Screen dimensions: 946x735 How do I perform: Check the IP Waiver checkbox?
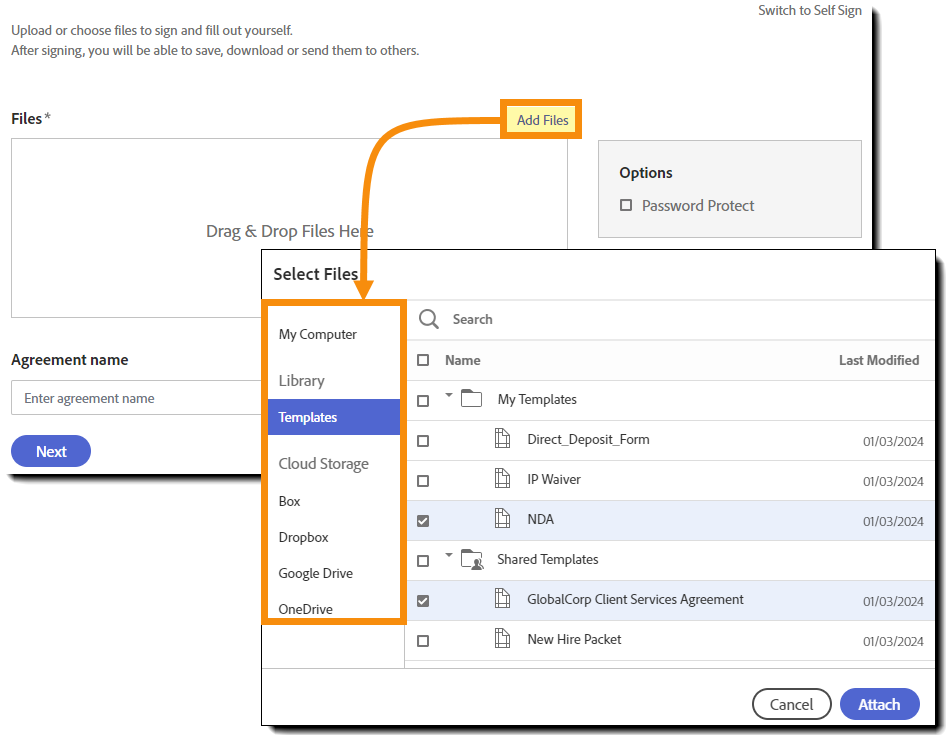(423, 478)
